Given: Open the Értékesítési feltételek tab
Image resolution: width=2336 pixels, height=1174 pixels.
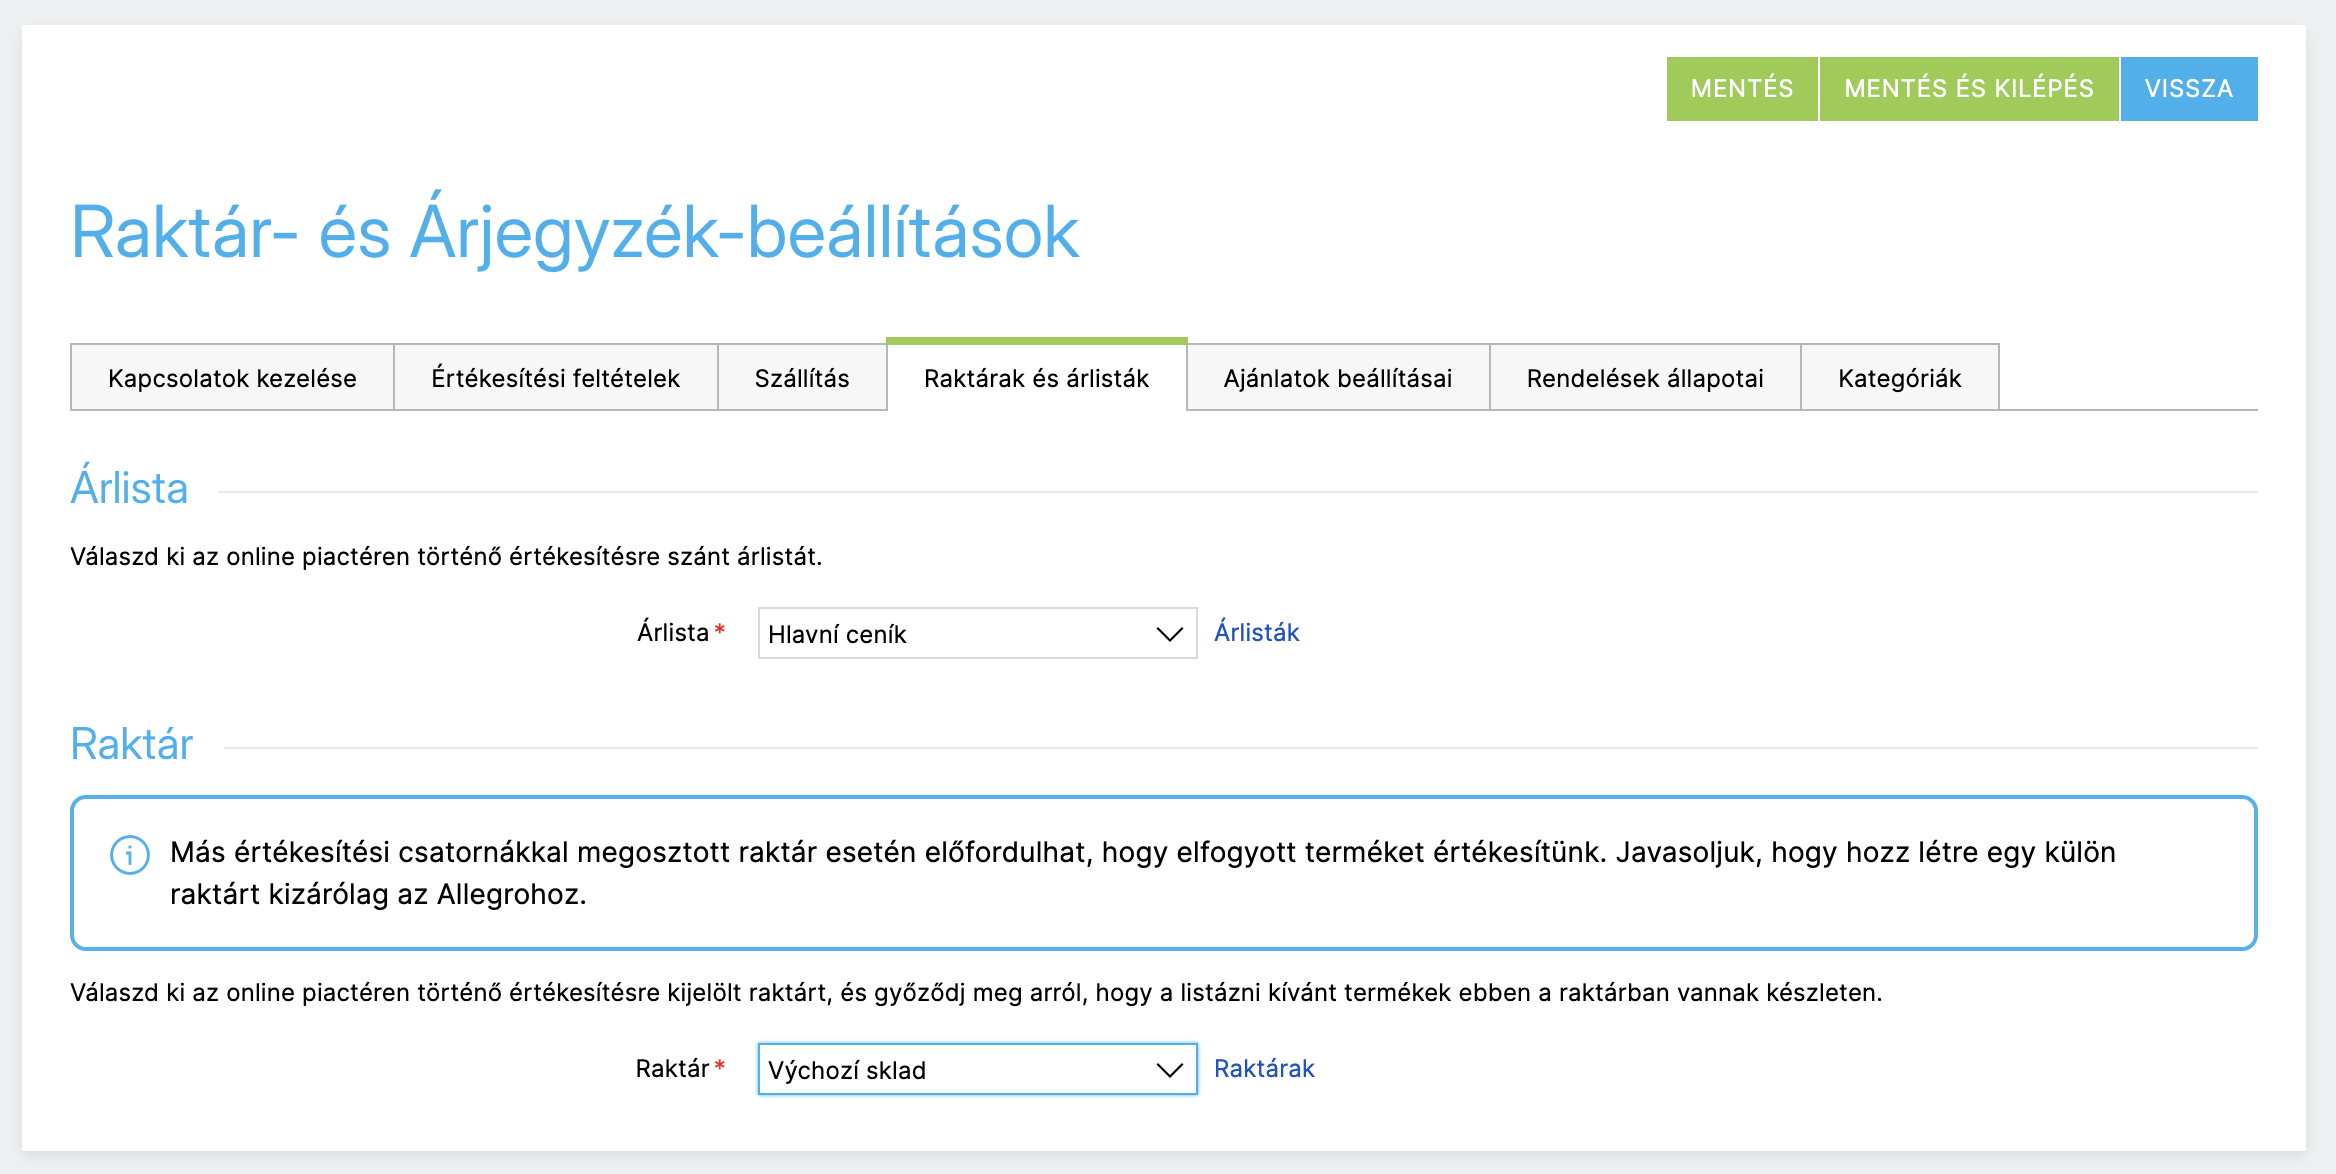Looking at the screenshot, I should click(555, 378).
